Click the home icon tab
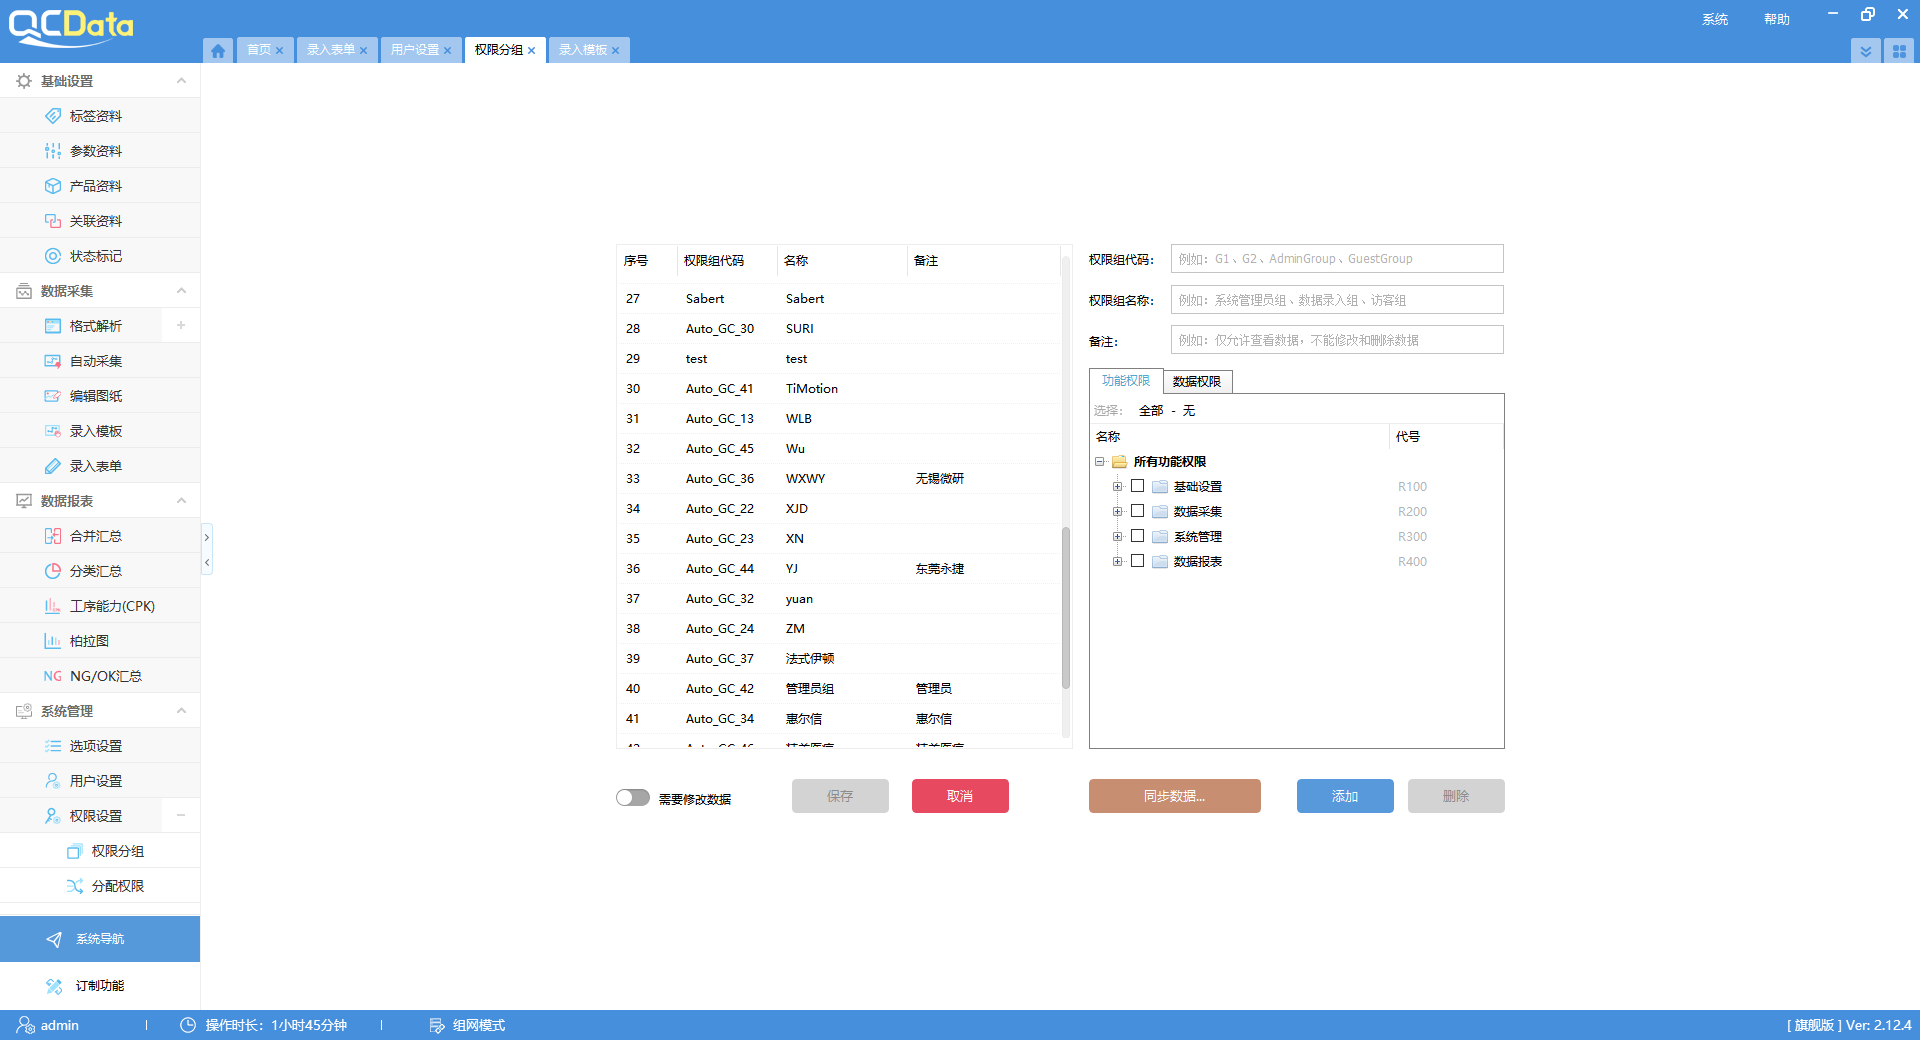Screen dimensions: 1920x1040 click(x=218, y=50)
